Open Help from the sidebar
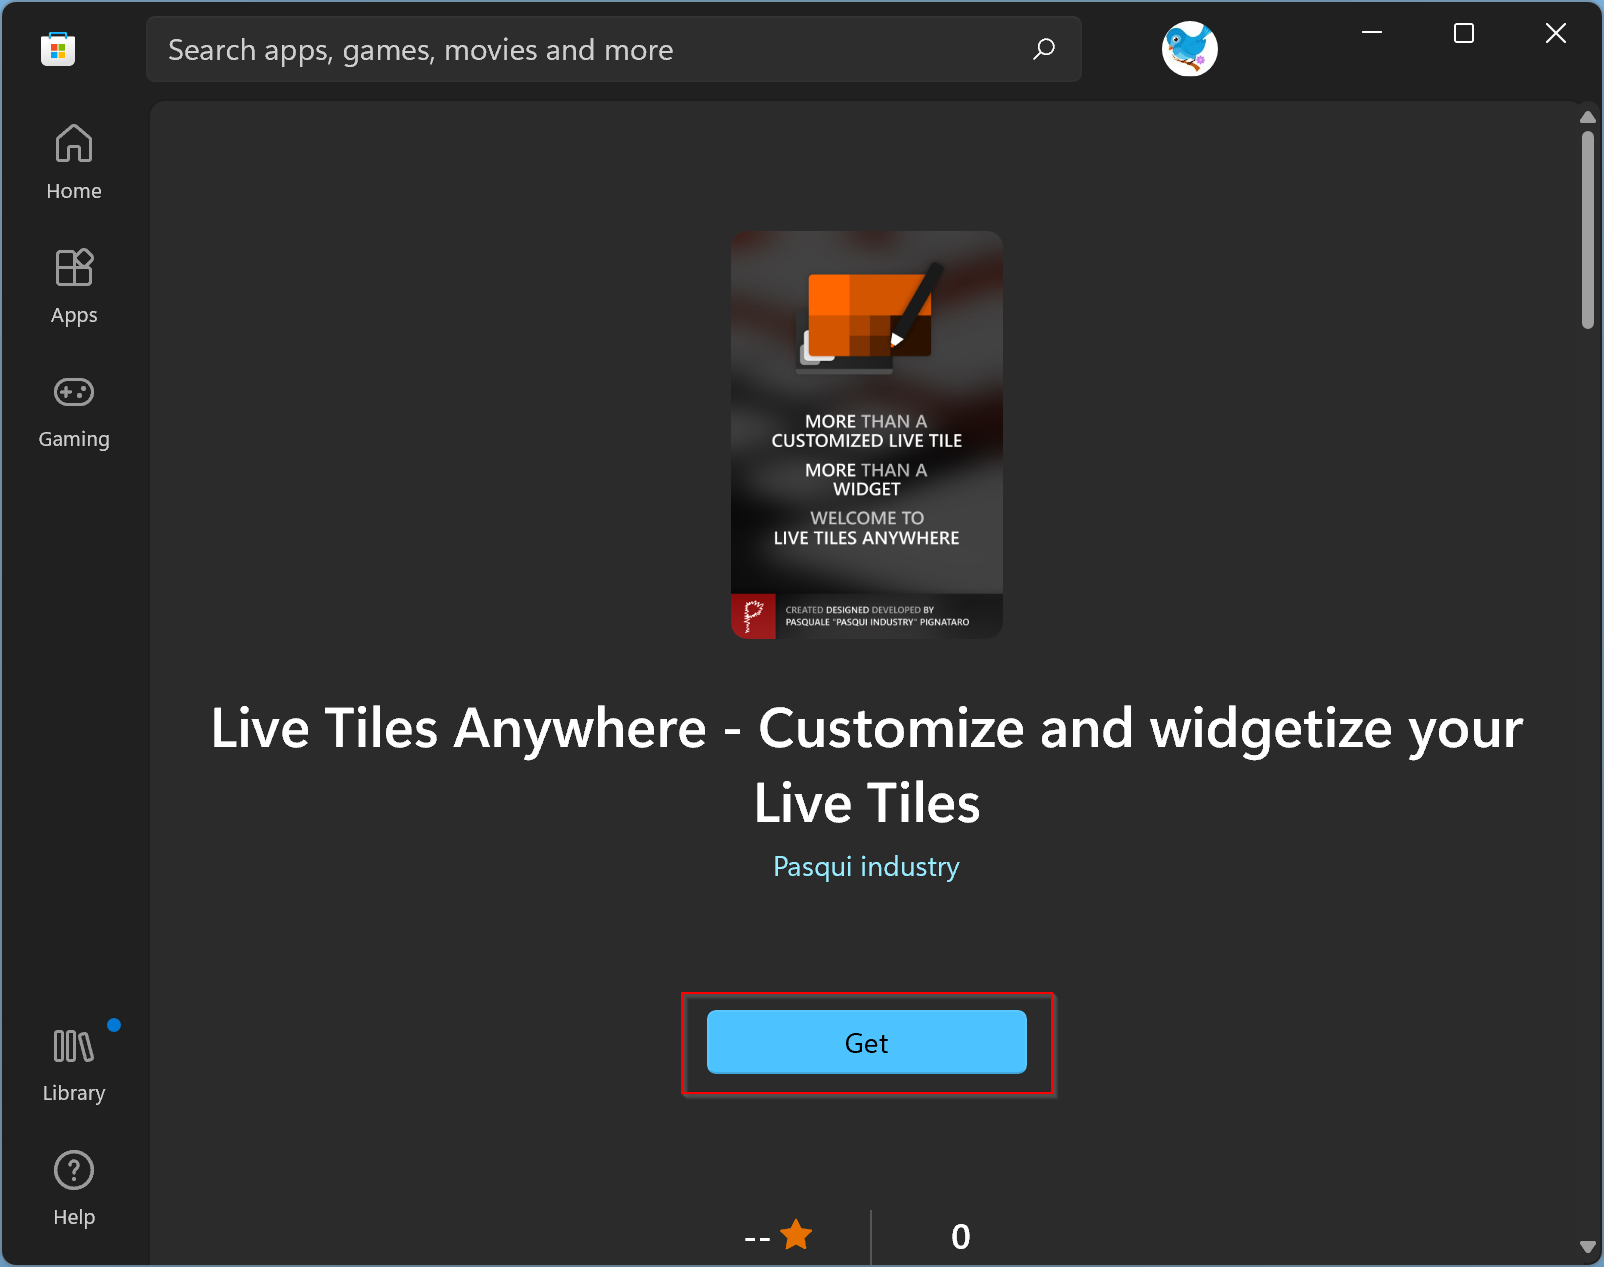The image size is (1604, 1267). 74,1190
